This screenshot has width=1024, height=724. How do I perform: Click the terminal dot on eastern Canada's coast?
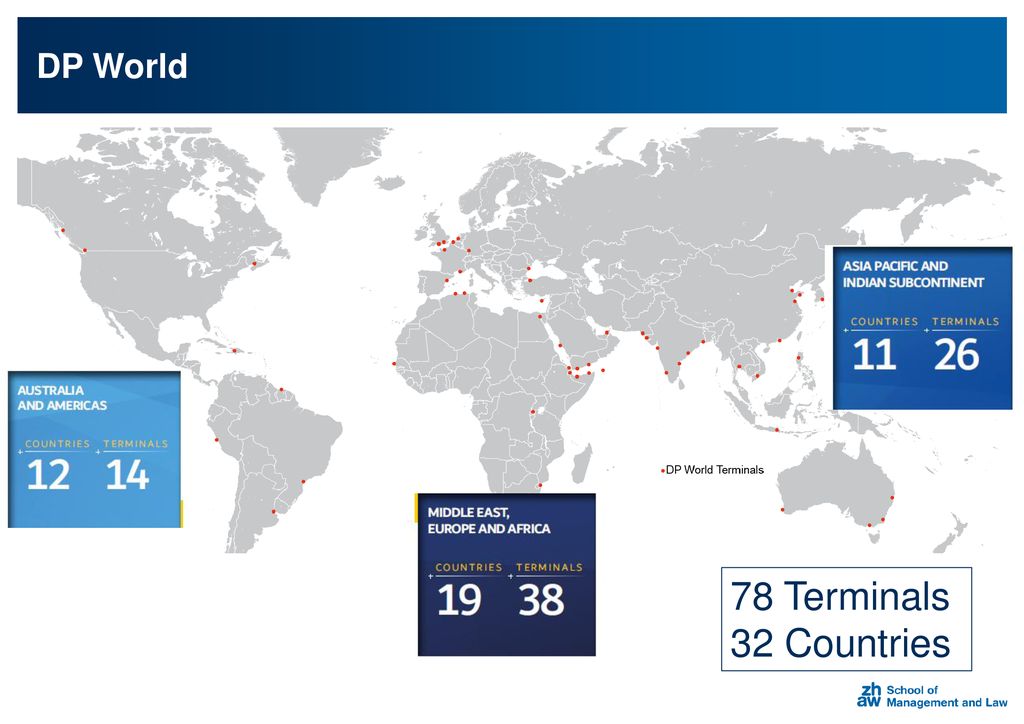254,264
